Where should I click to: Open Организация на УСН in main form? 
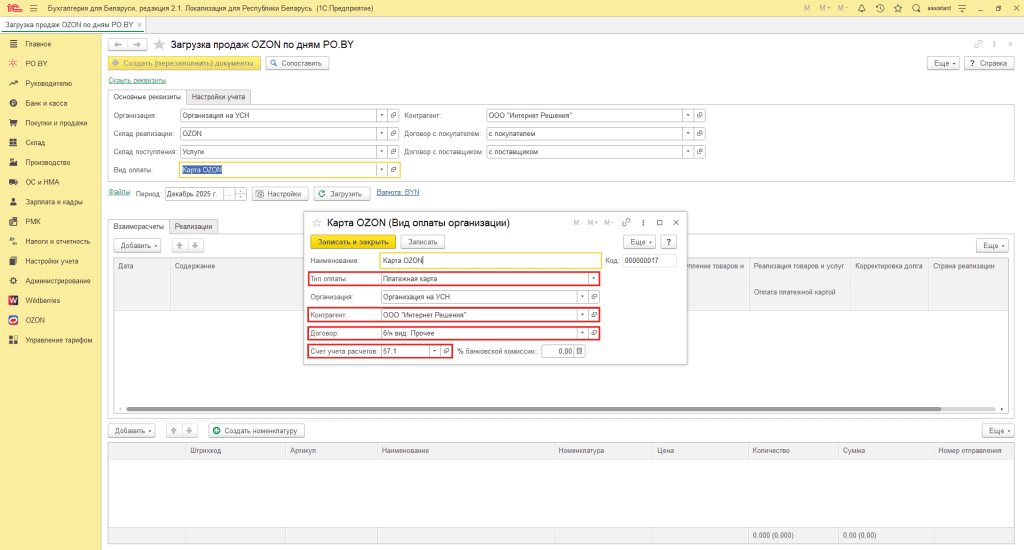click(x=393, y=116)
